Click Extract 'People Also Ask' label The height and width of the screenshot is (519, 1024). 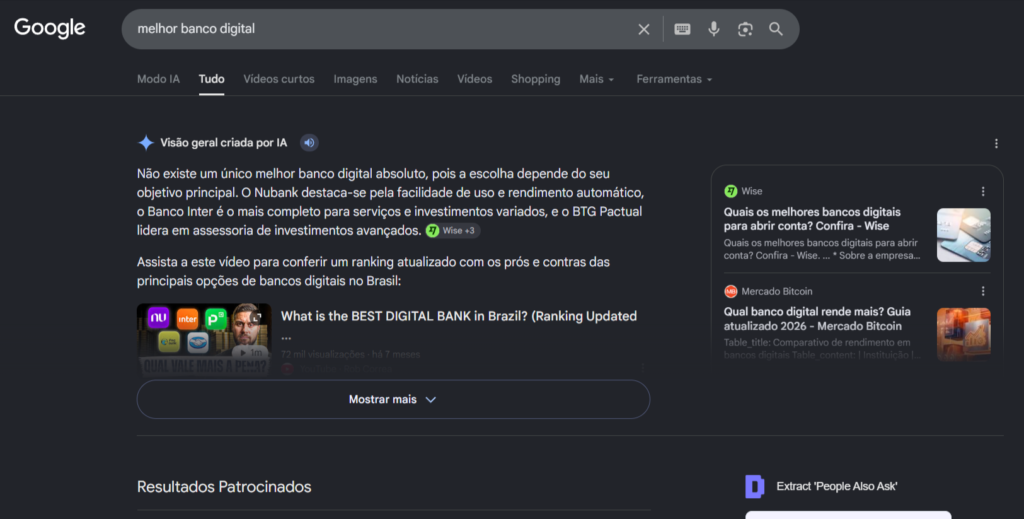coord(837,486)
